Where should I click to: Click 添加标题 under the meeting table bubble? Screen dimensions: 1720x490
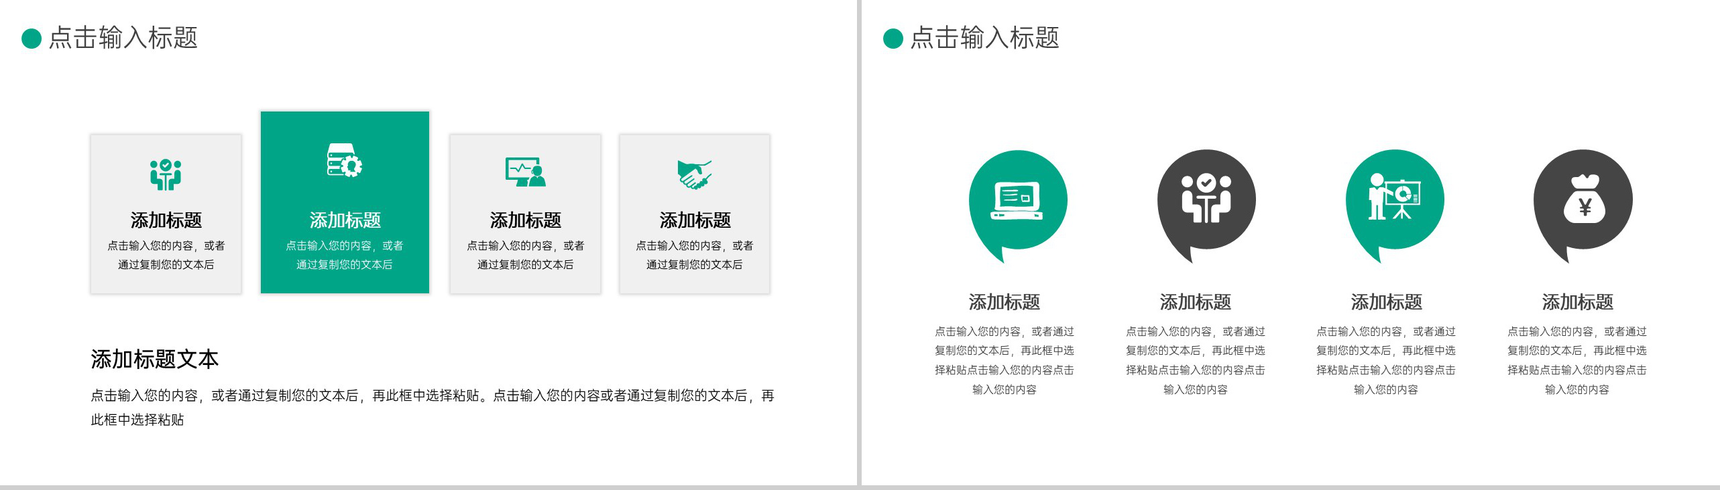click(1196, 302)
